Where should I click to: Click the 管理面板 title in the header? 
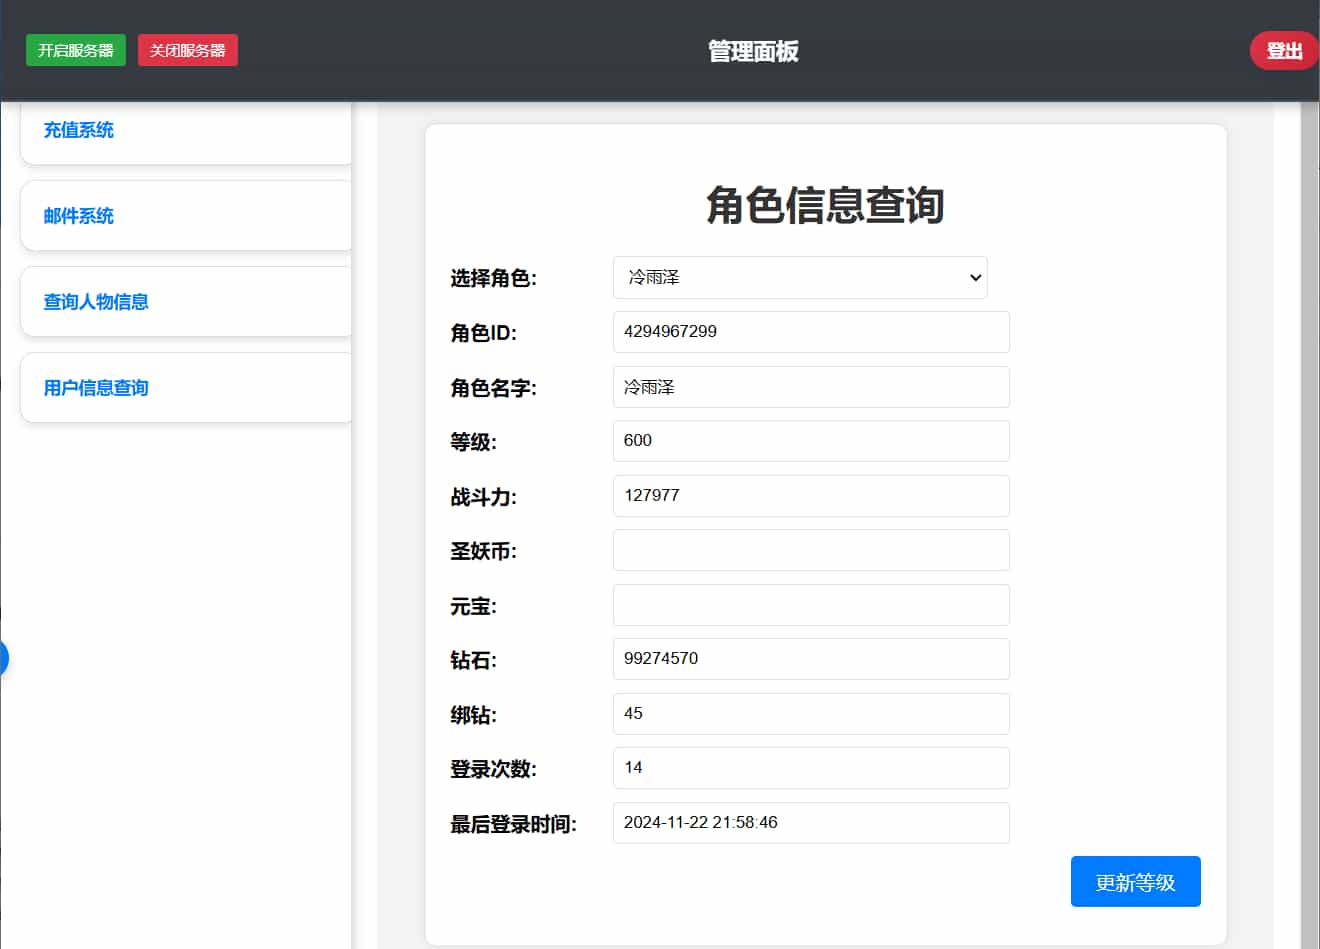tap(751, 50)
